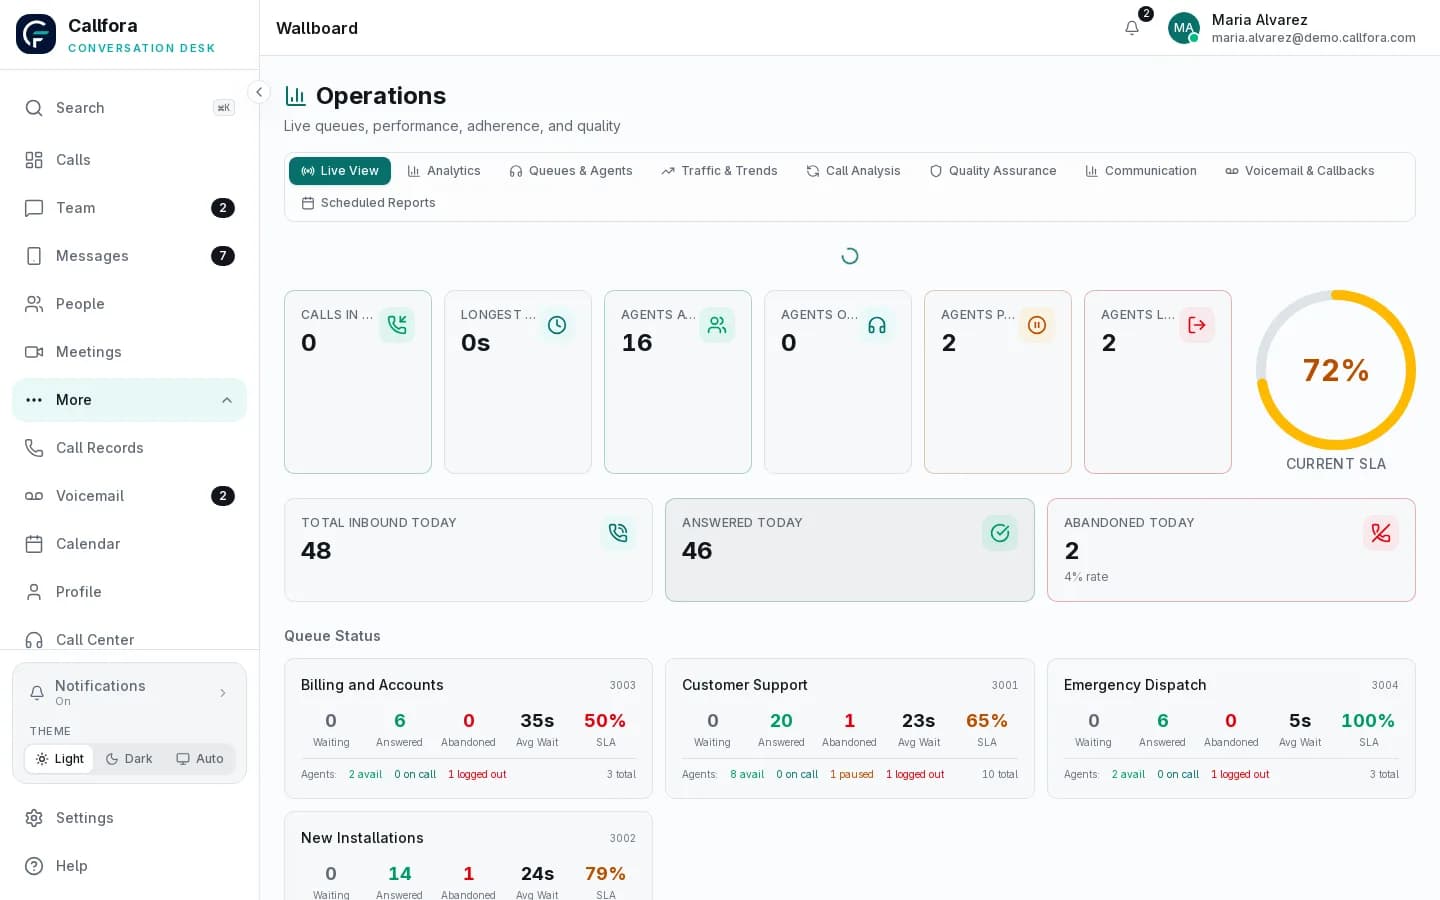Open the Call Analysis tab

click(853, 171)
